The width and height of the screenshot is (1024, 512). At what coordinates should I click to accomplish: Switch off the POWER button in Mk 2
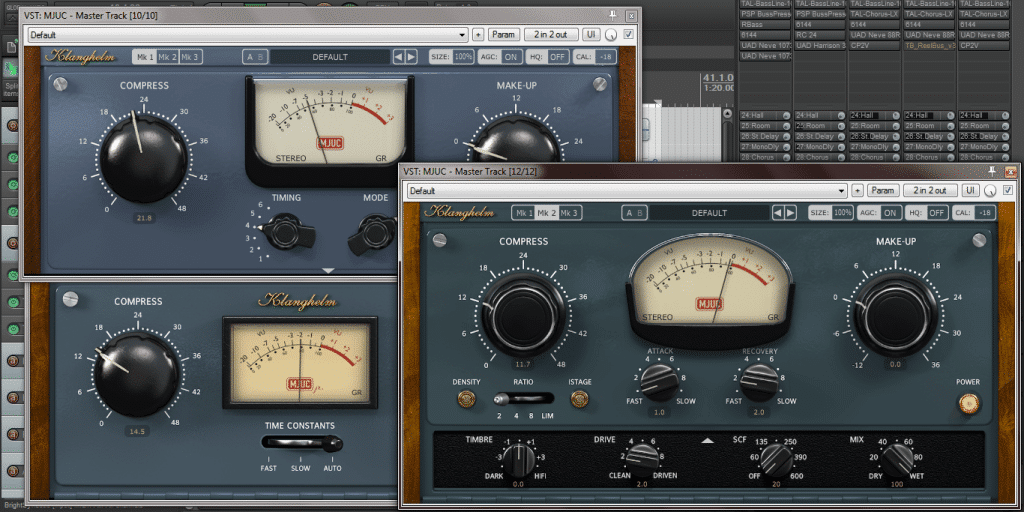[969, 403]
